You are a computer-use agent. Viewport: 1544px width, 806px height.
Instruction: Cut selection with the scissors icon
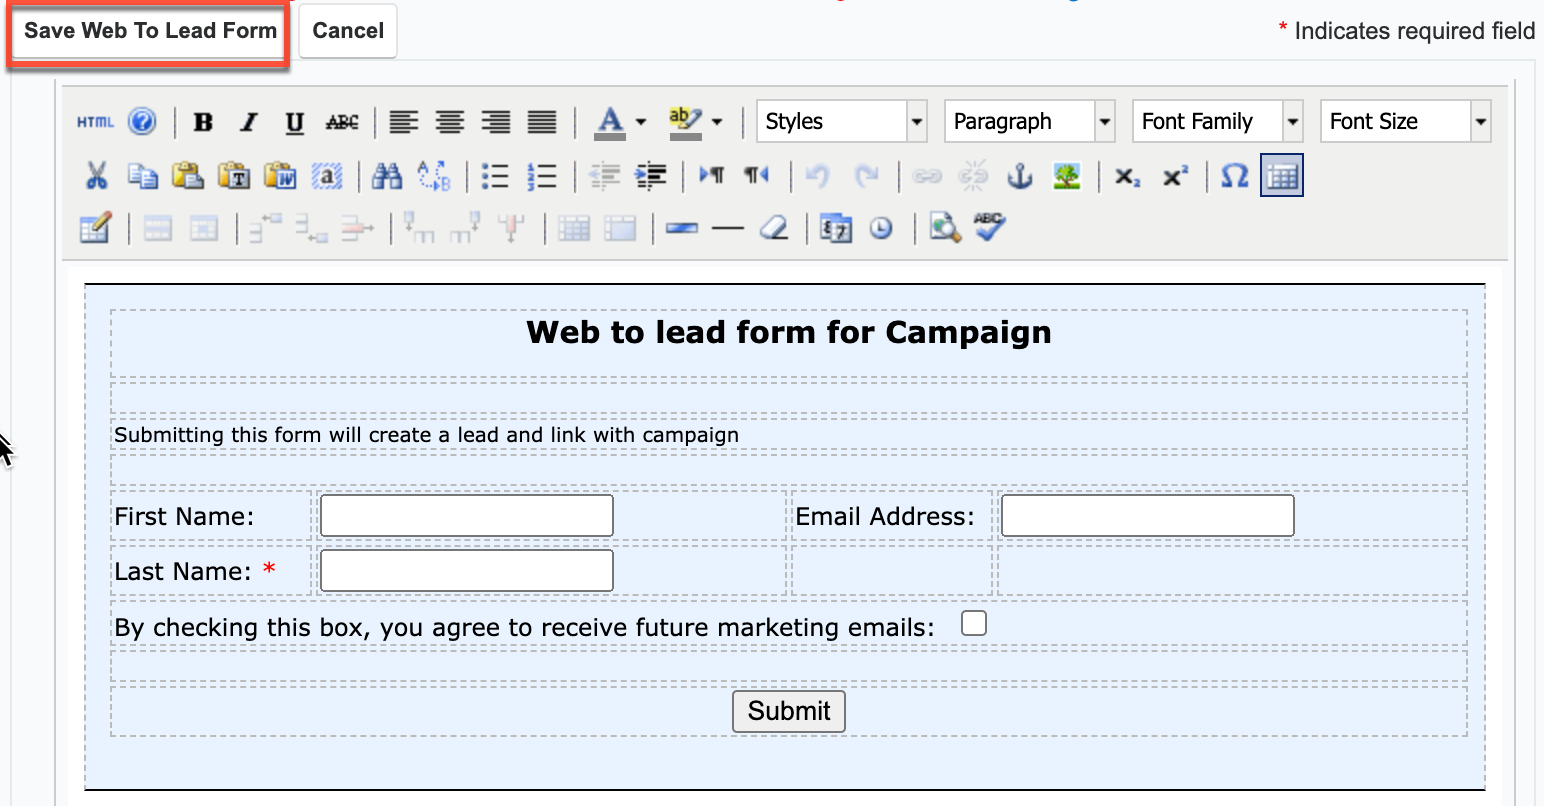click(96, 176)
